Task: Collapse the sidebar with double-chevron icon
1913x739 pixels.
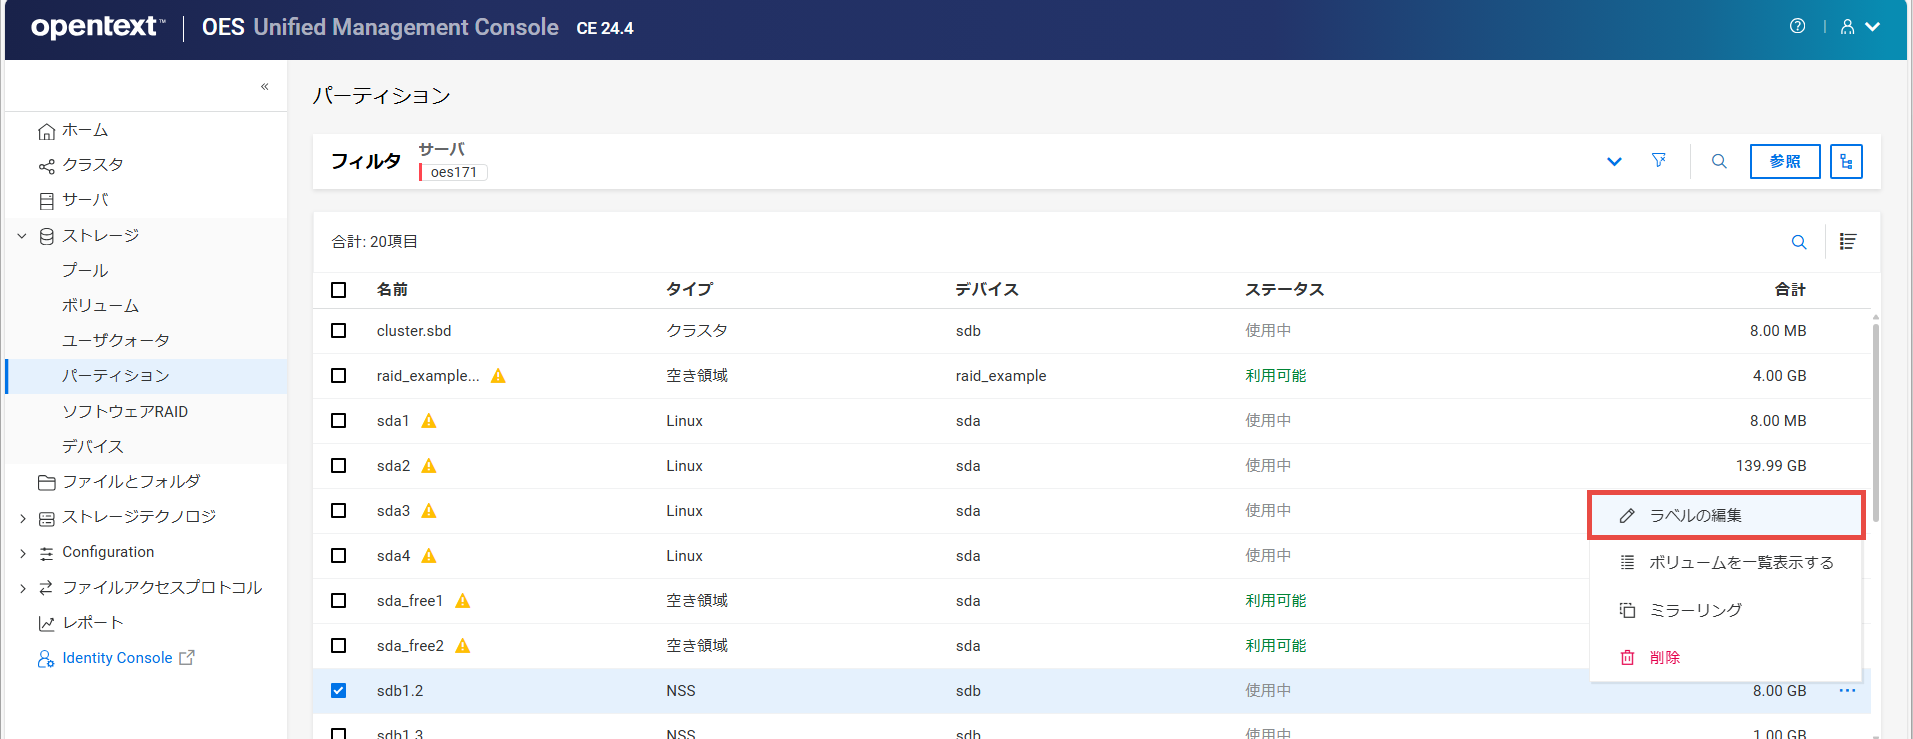Action: coord(264,87)
